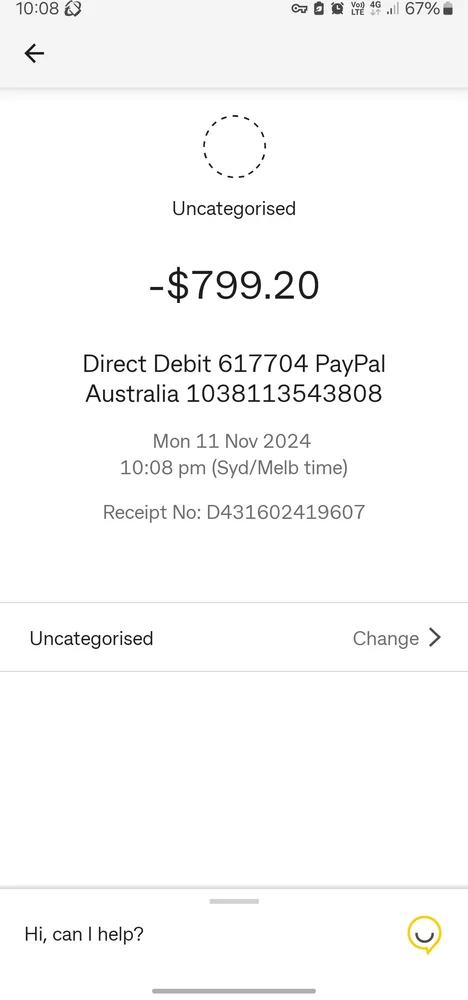The image size is (468, 1000).
Task: Tap the Uncategorised label under the circle
Action: click(234, 209)
